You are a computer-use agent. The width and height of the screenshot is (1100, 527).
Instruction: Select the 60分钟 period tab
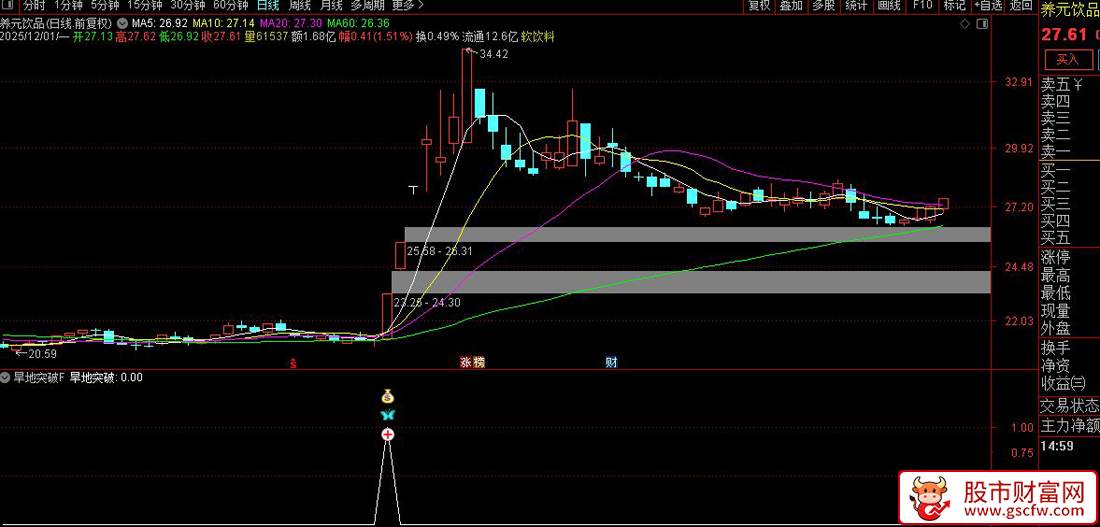tap(229, 6)
